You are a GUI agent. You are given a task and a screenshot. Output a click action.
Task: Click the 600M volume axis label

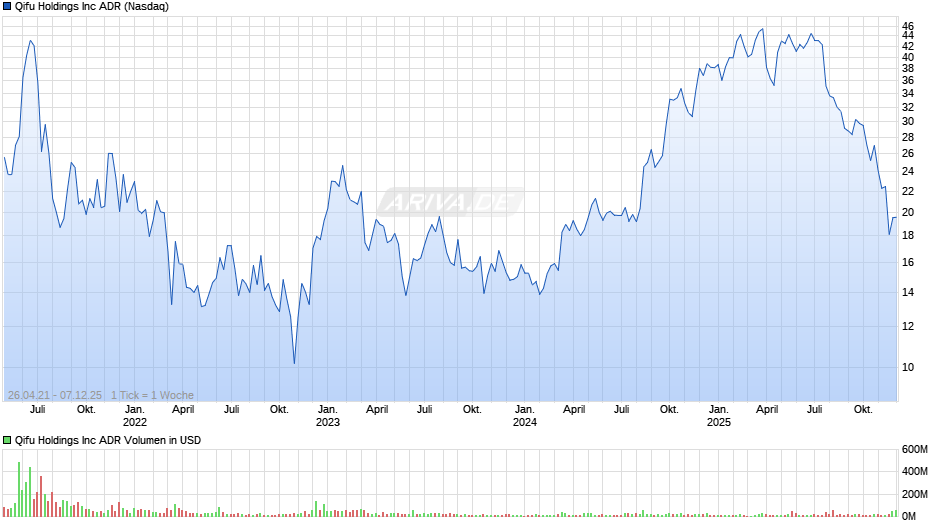pos(915,449)
